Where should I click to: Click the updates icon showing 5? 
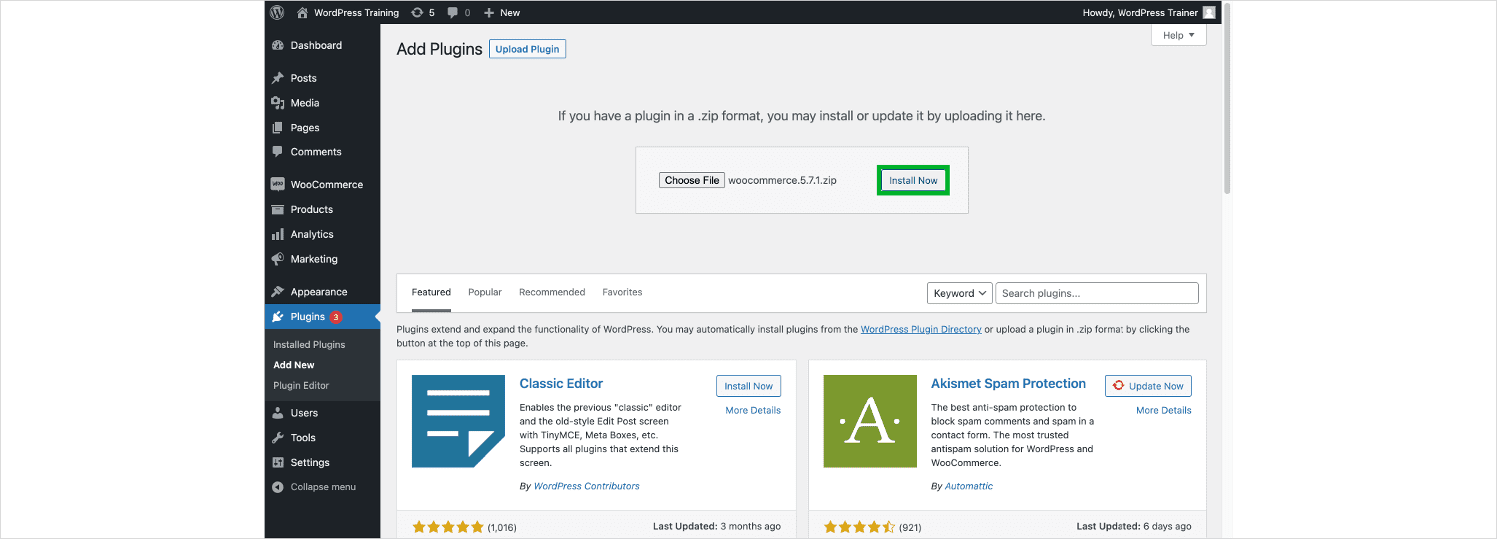coord(416,13)
